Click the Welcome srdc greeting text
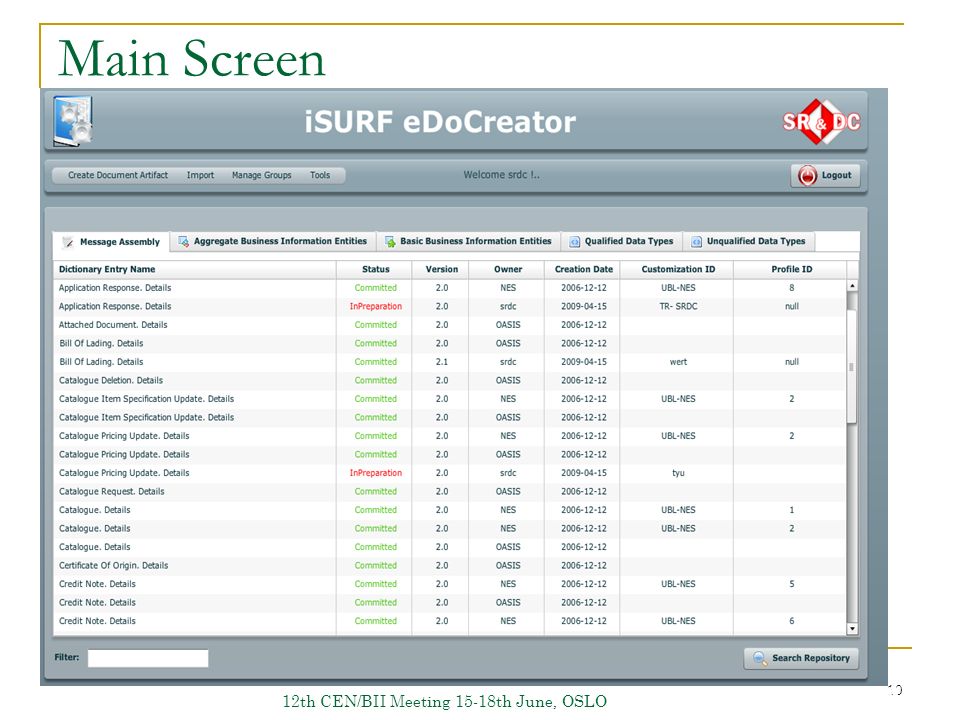The image size is (960, 720). 501,175
